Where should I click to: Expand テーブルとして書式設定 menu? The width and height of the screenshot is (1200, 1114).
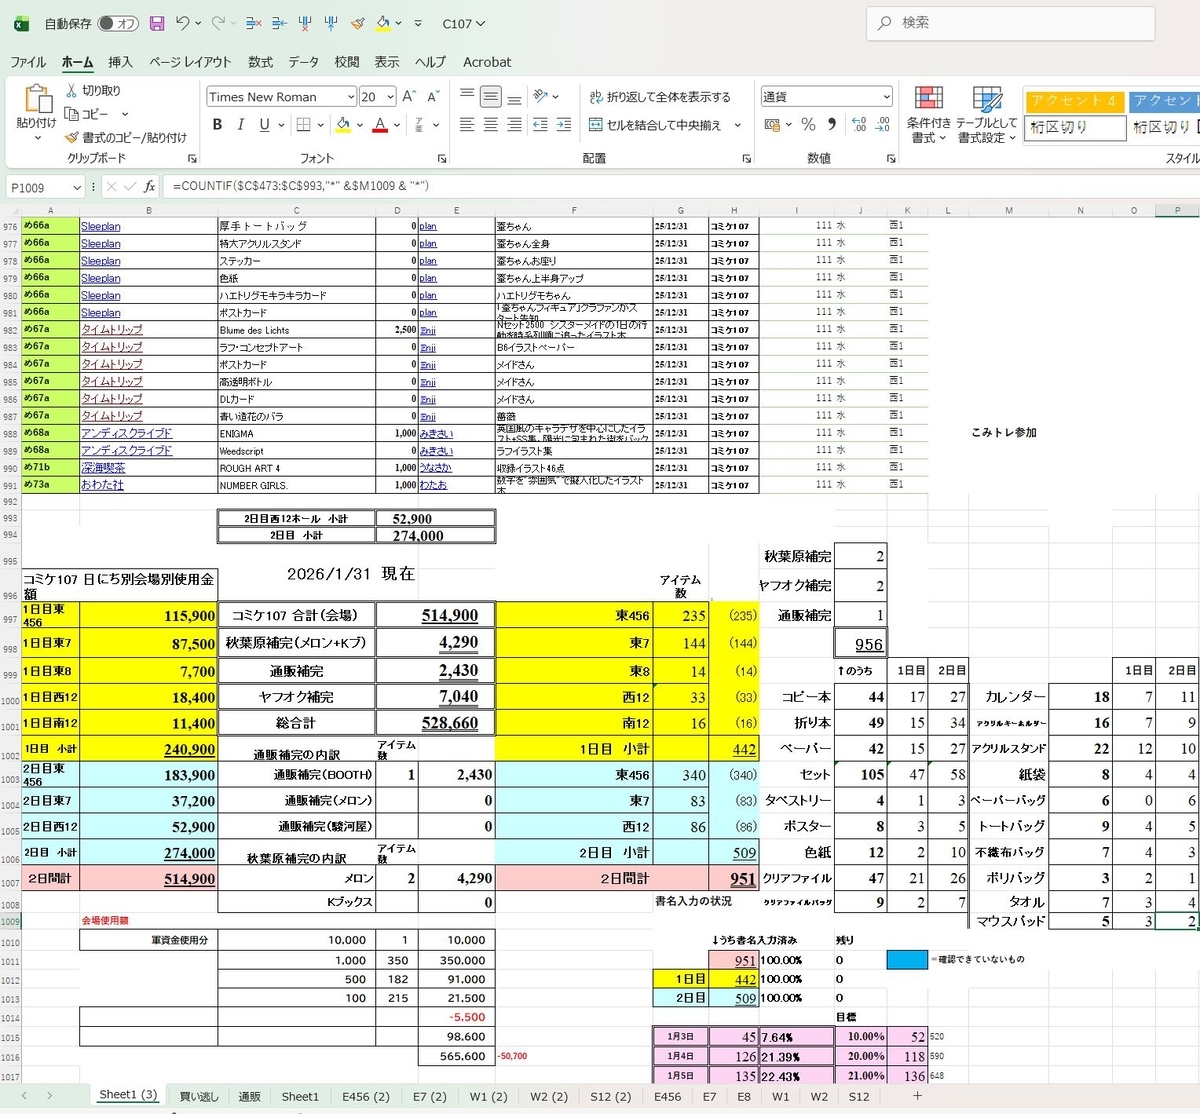[x=987, y=115]
